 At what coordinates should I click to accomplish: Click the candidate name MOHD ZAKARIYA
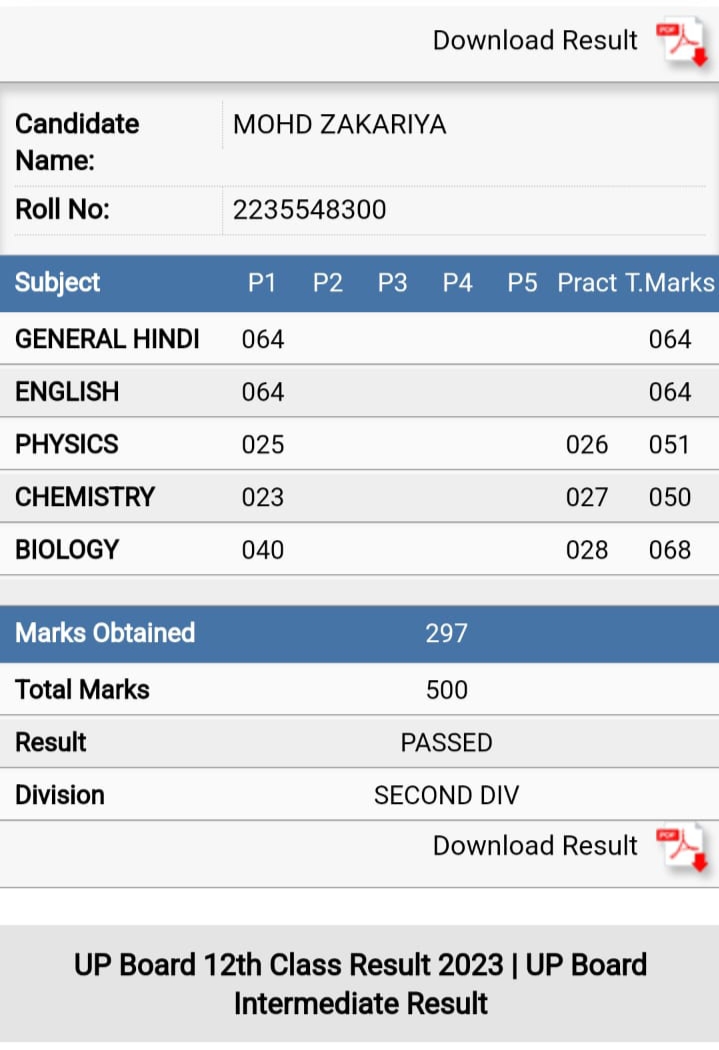click(x=339, y=125)
